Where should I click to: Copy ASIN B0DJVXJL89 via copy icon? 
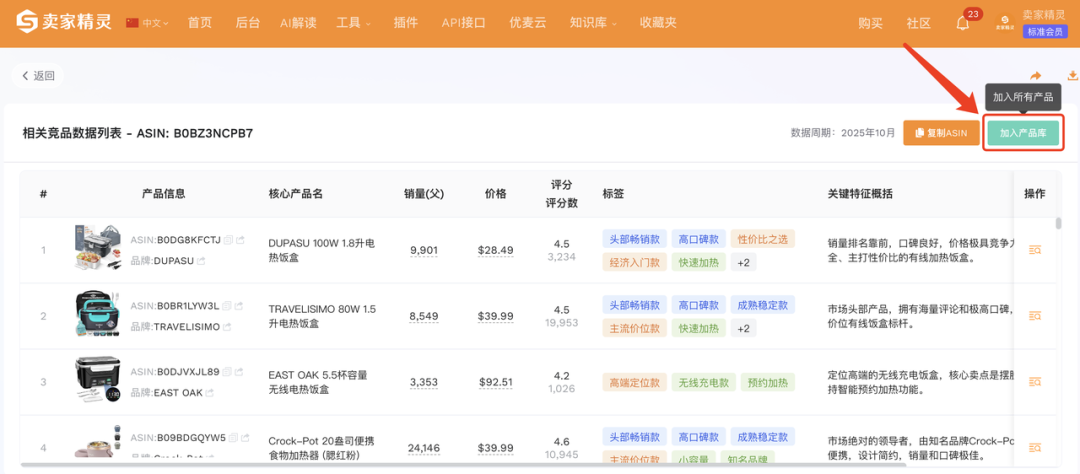(x=227, y=372)
